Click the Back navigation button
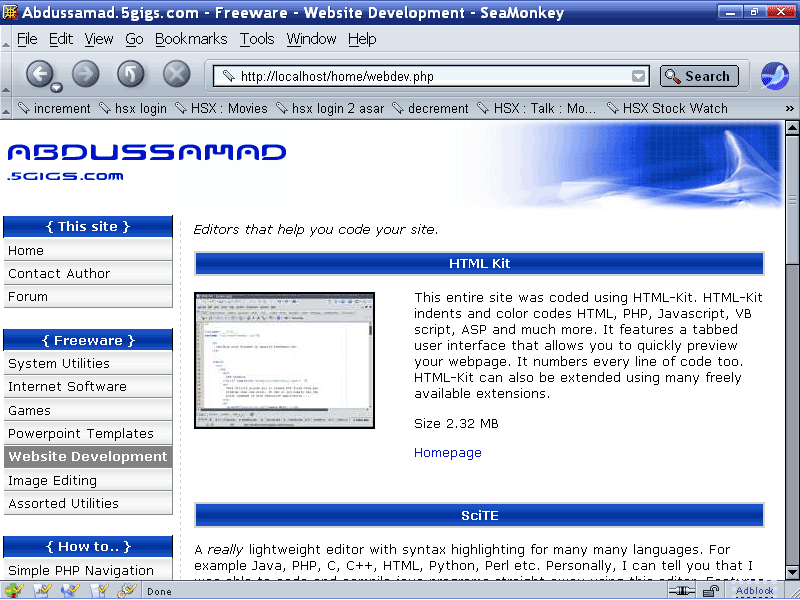This screenshot has width=800, height=600. [x=38, y=74]
